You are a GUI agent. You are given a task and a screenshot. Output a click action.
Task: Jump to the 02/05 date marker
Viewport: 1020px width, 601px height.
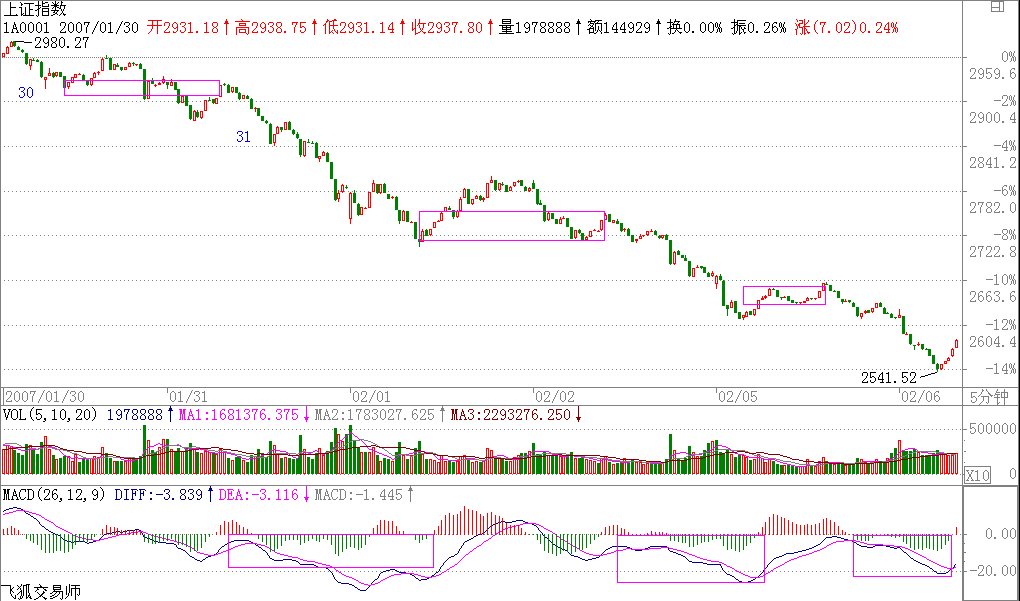tap(739, 396)
